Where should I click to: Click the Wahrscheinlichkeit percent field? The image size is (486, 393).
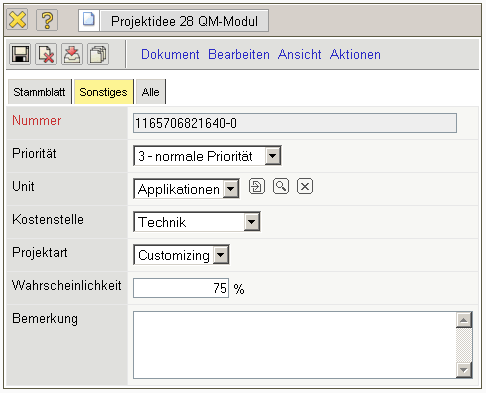click(x=181, y=288)
